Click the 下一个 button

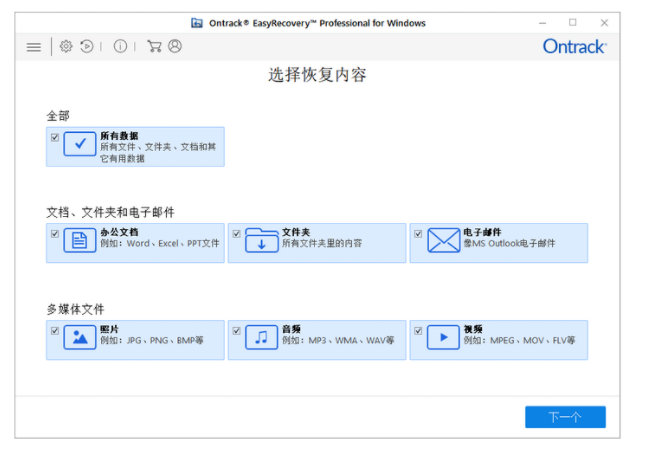tap(565, 417)
